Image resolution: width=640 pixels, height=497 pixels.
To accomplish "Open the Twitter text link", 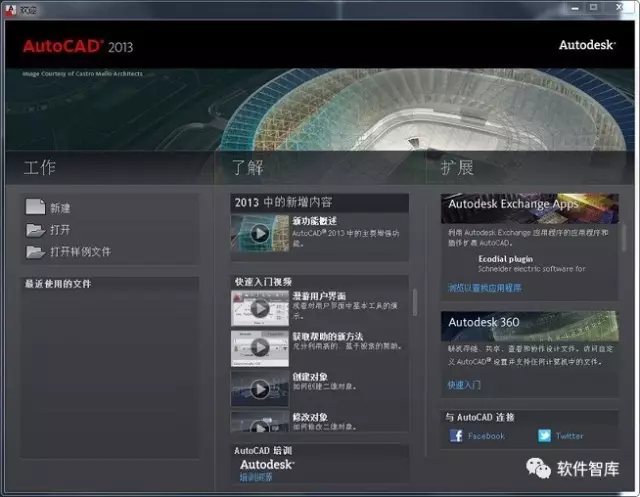I will click(569, 436).
